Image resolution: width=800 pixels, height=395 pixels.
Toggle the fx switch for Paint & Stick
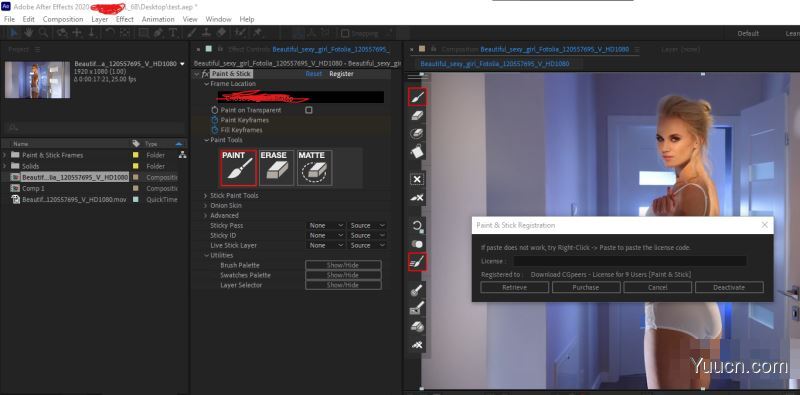(206, 74)
